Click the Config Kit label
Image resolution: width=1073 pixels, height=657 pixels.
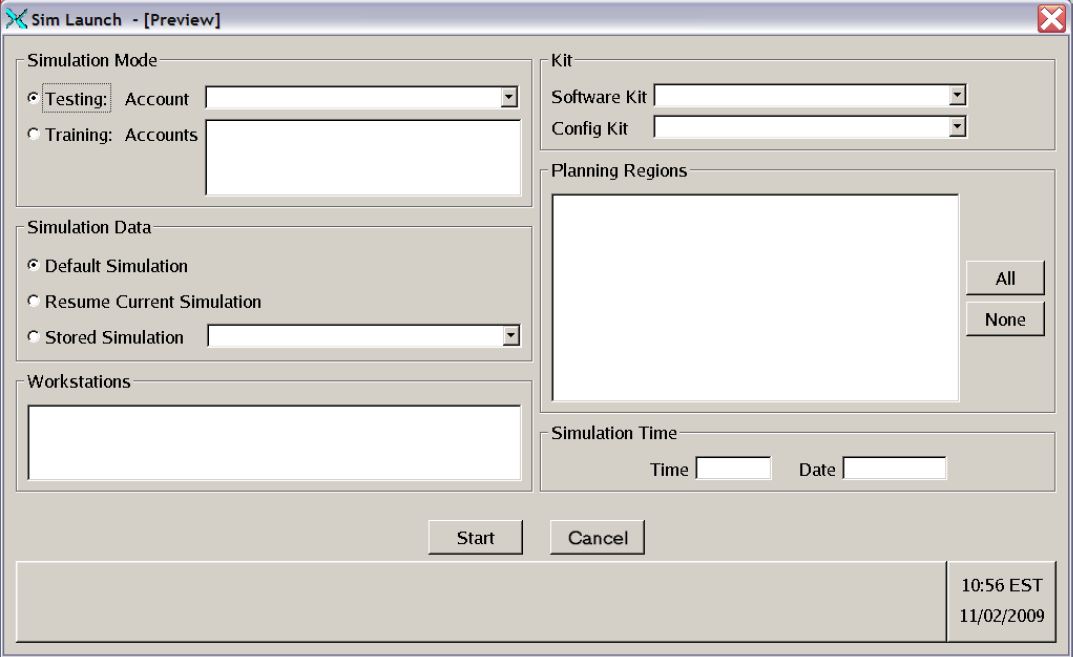(589, 128)
